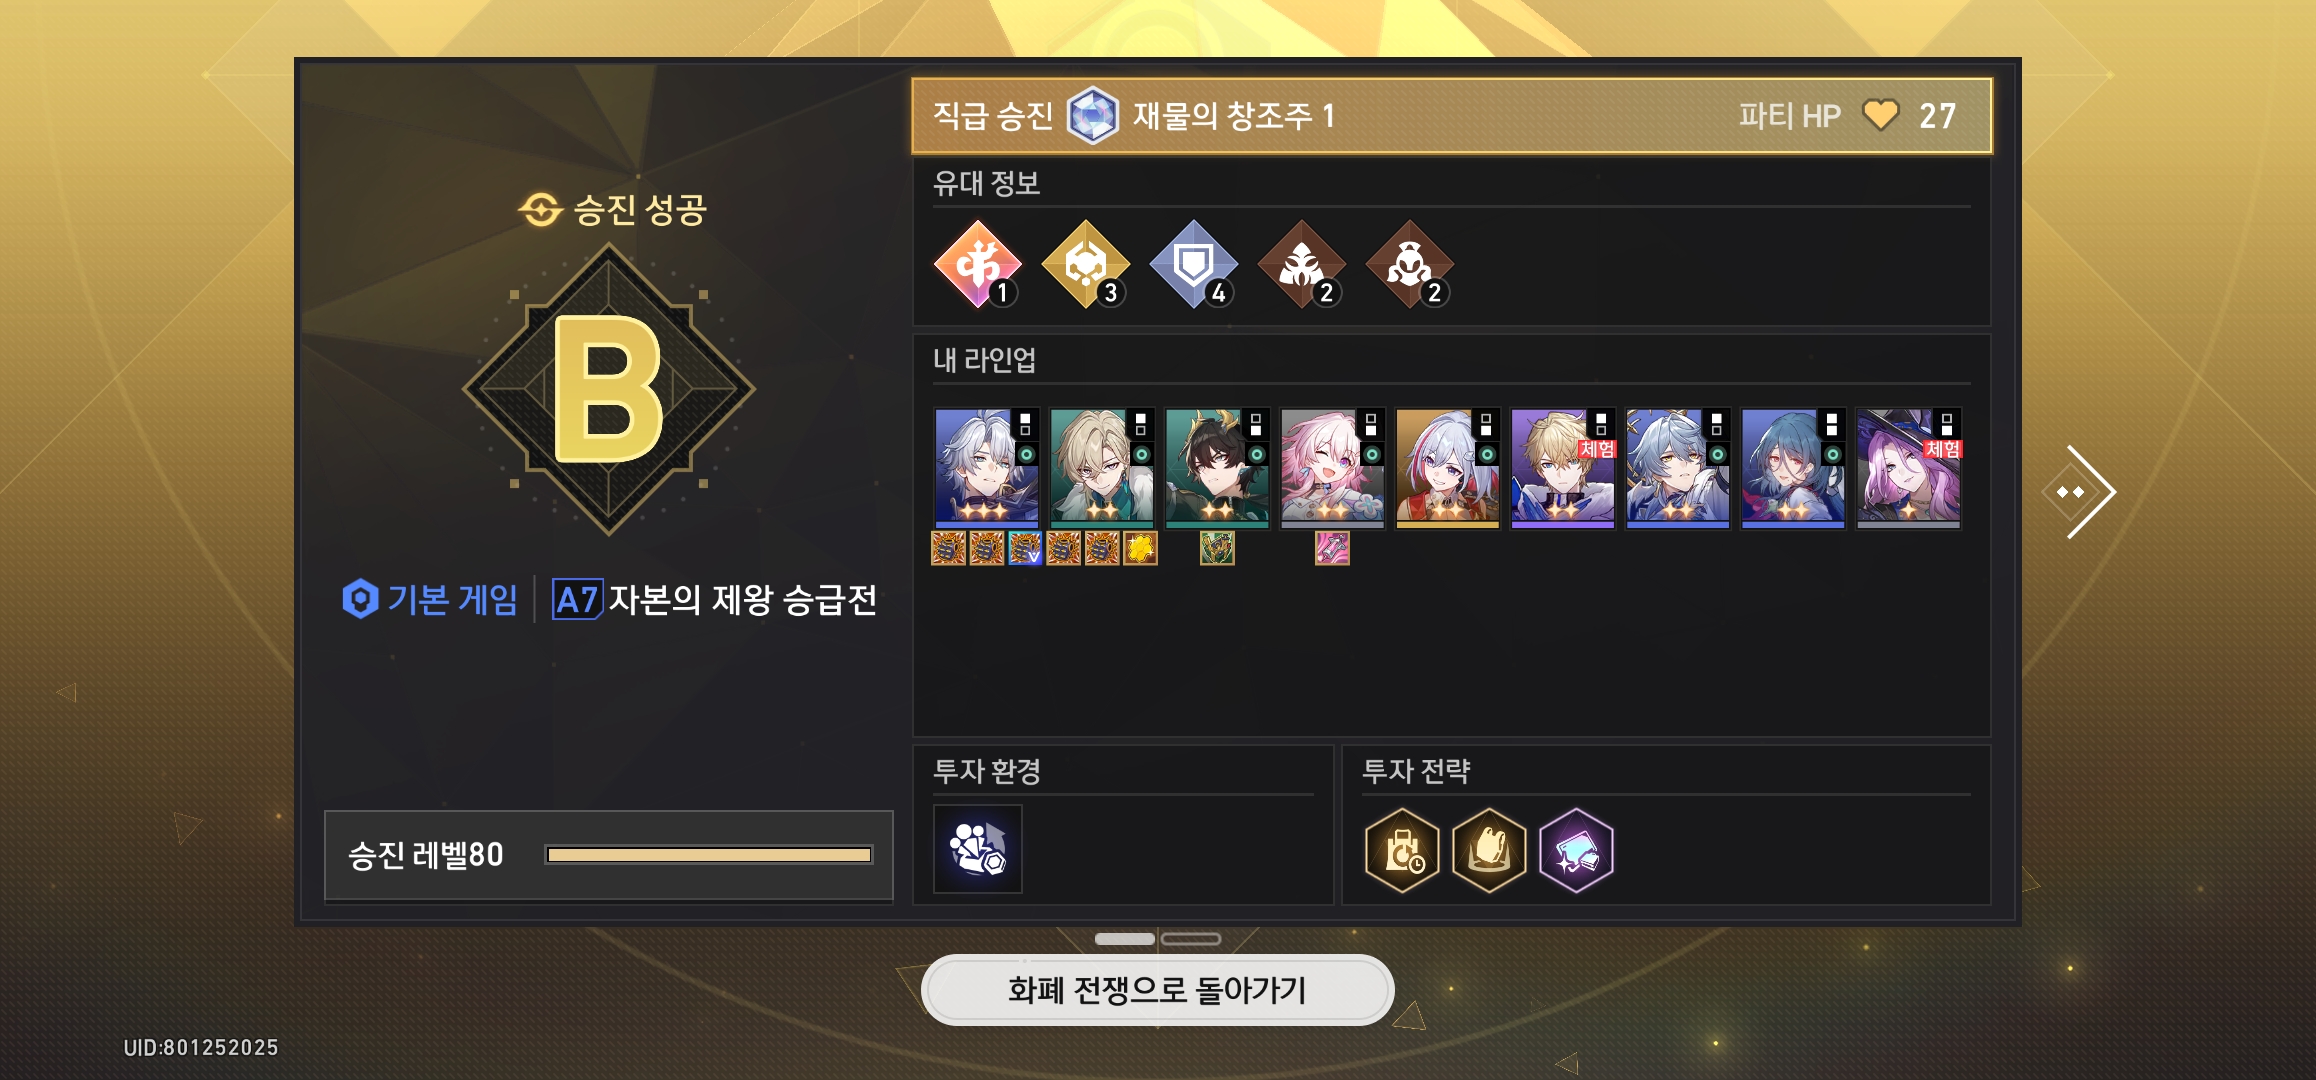Click the pink equipment item under lineup
Image resolution: width=2316 pixels, height=1080 pixels.
(x=1332, y=548)
